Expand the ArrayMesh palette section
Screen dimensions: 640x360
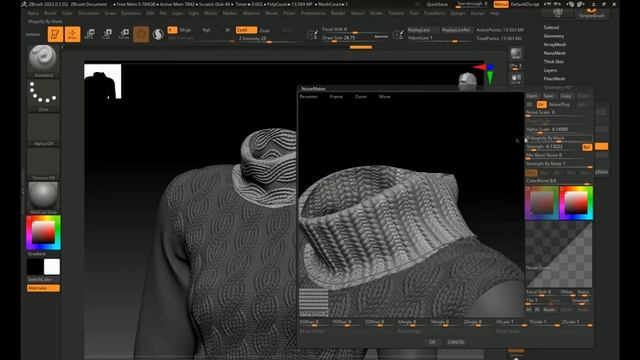click(555, 44)
